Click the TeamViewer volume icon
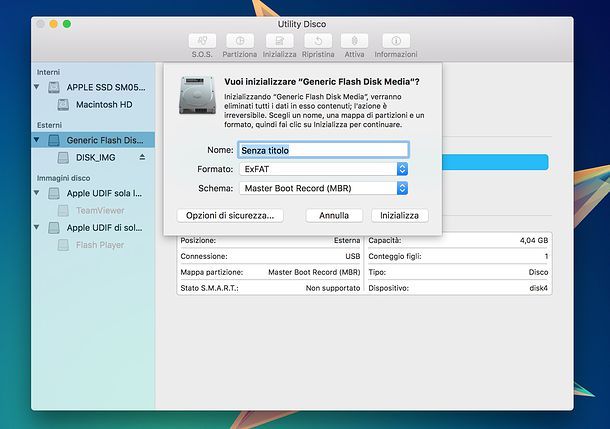The image size is (610, 429). point(63,210)
